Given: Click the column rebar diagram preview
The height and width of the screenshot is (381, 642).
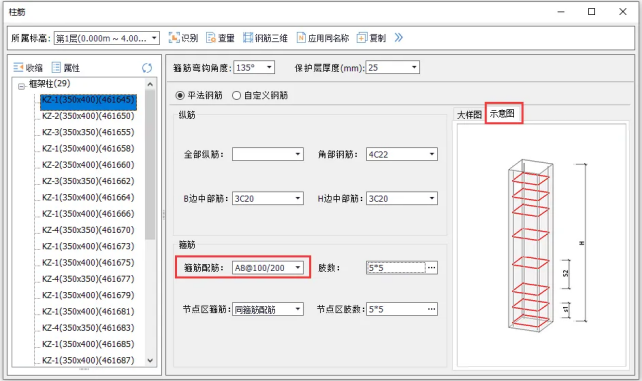Looking at the screenshot, I should pos(541,246).
